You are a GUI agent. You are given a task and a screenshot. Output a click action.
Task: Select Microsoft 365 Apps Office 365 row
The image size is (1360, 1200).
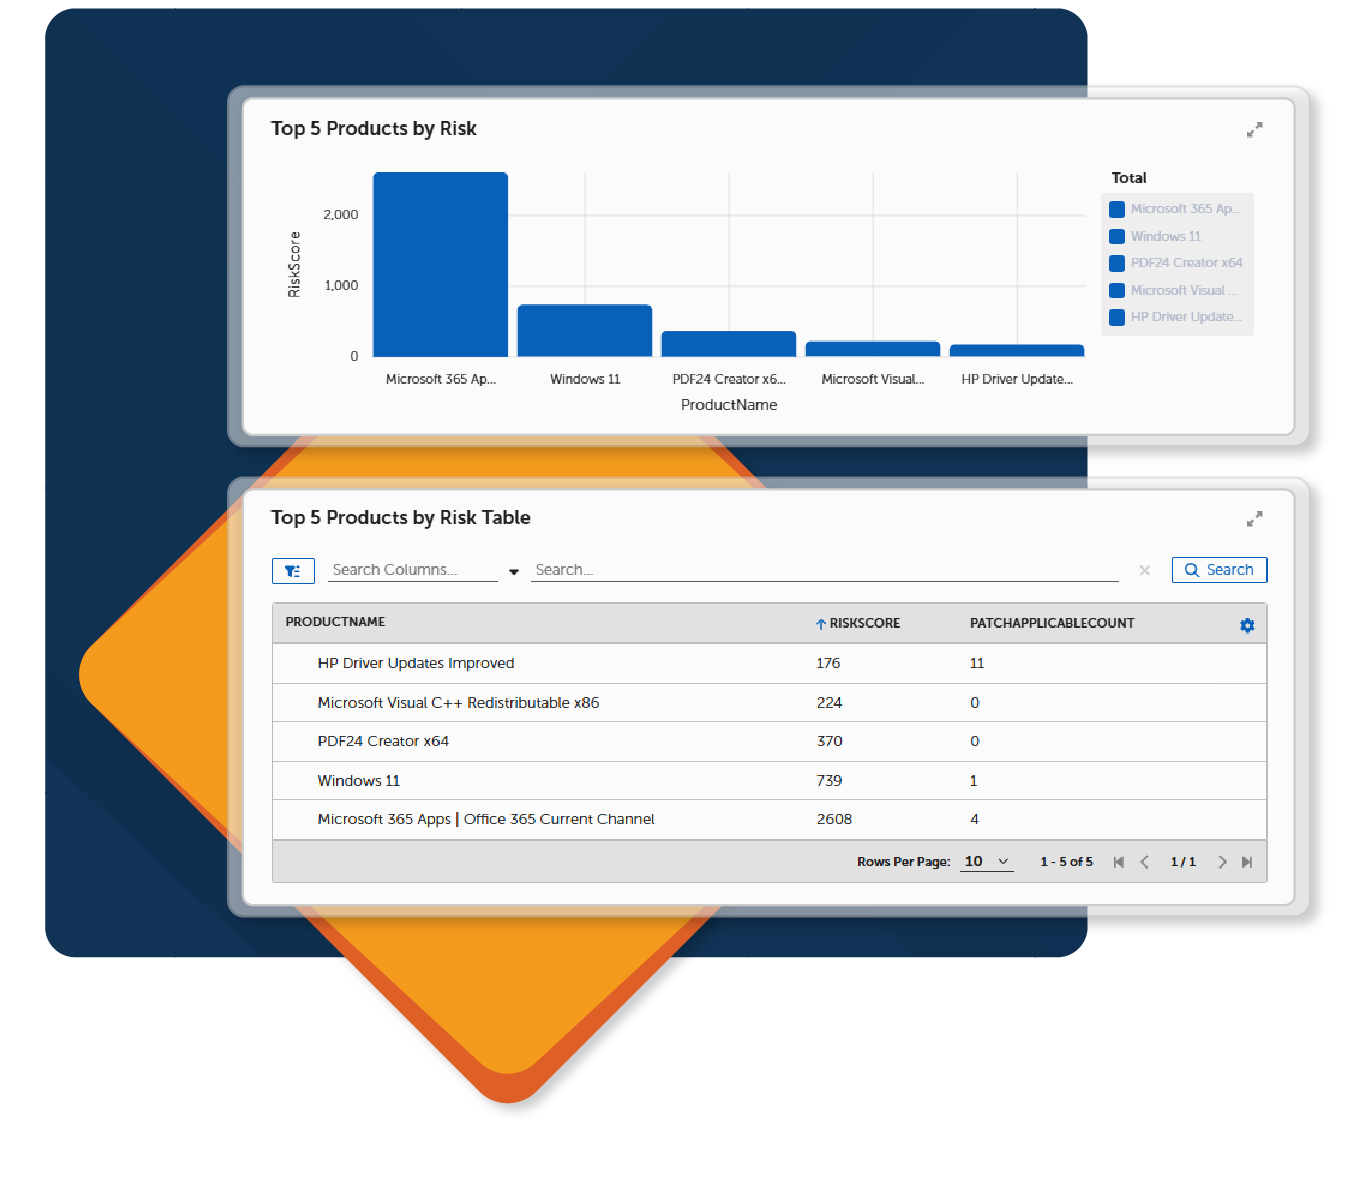click(x=769, y=820)
